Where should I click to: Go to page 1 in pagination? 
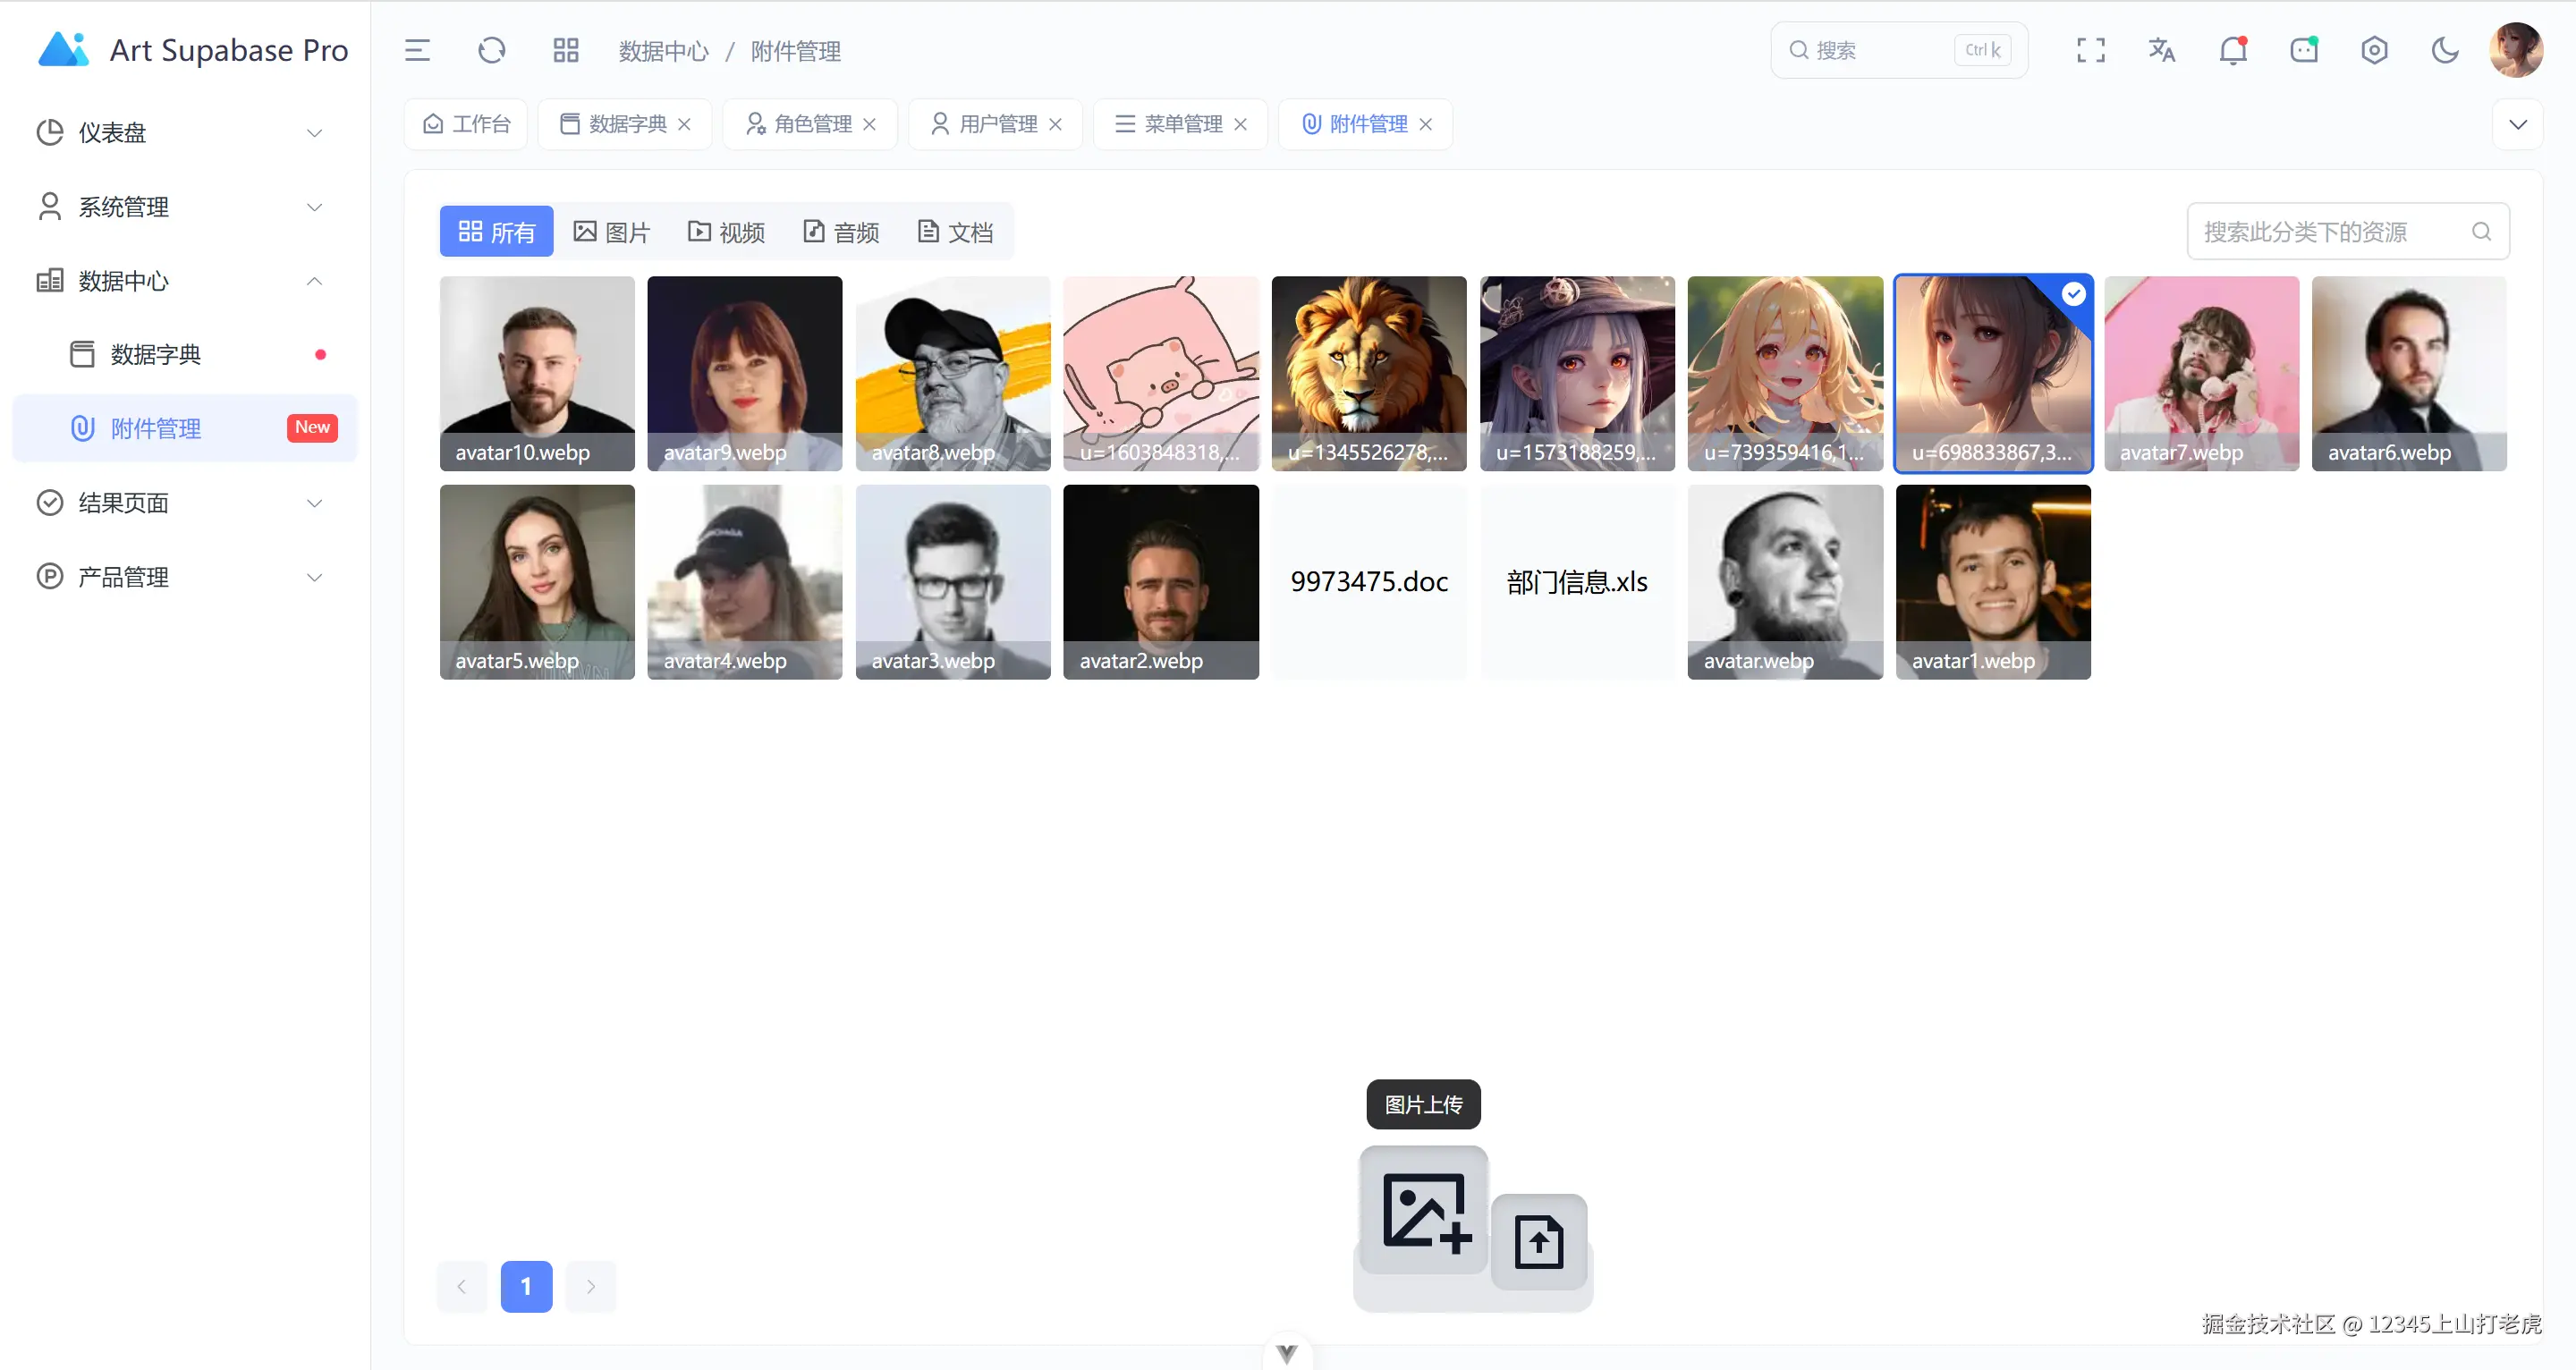click(526, 1286)
